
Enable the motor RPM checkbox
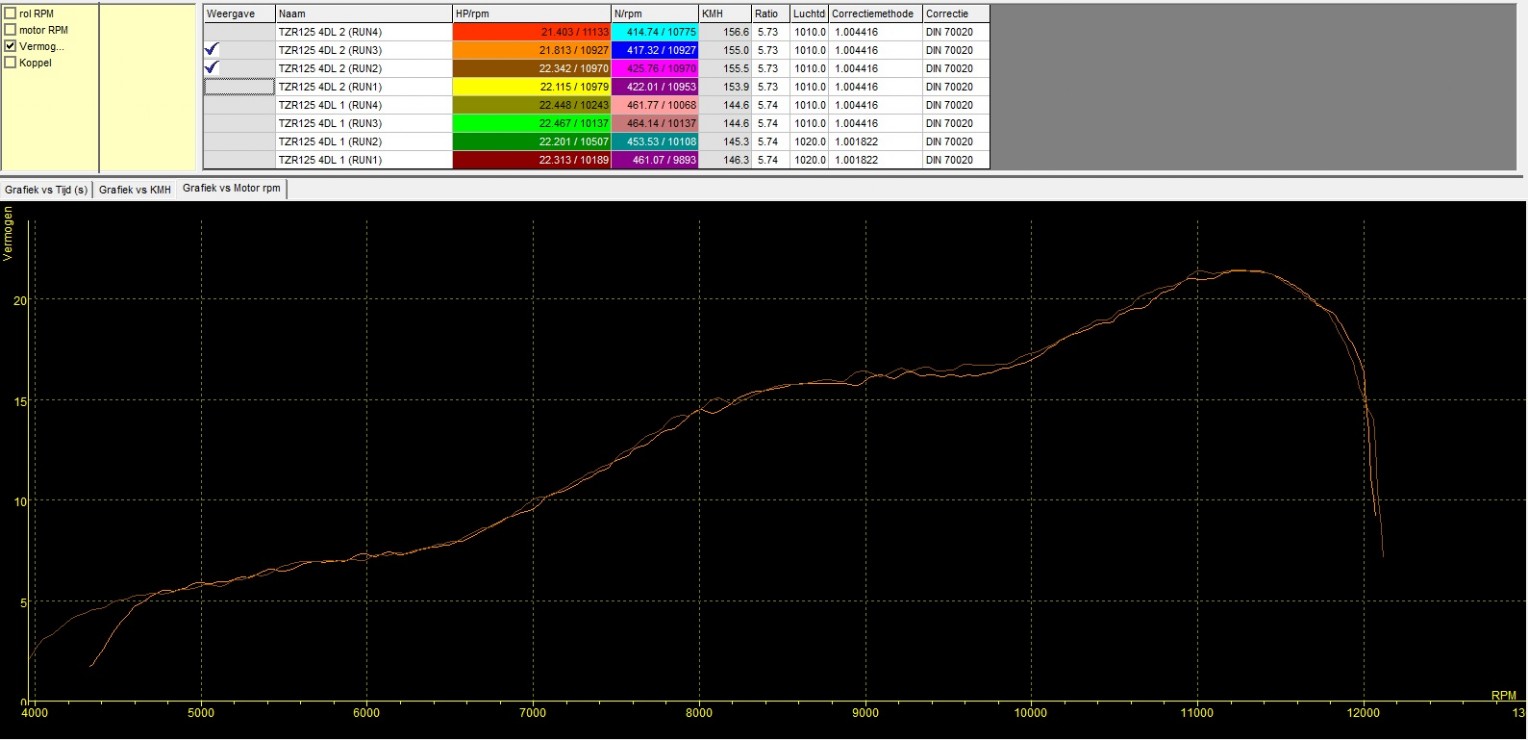click(x=10, y=30)
